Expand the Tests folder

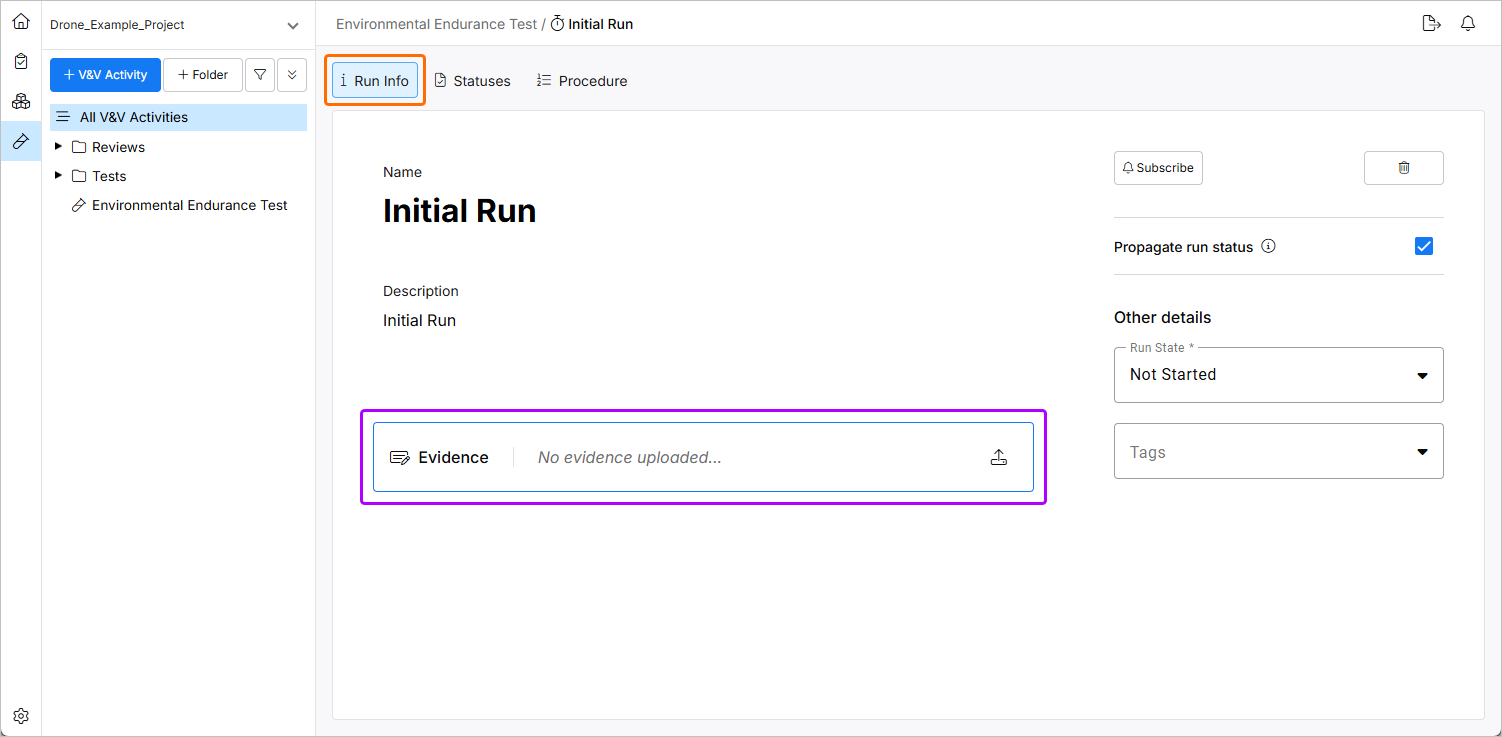59,176
